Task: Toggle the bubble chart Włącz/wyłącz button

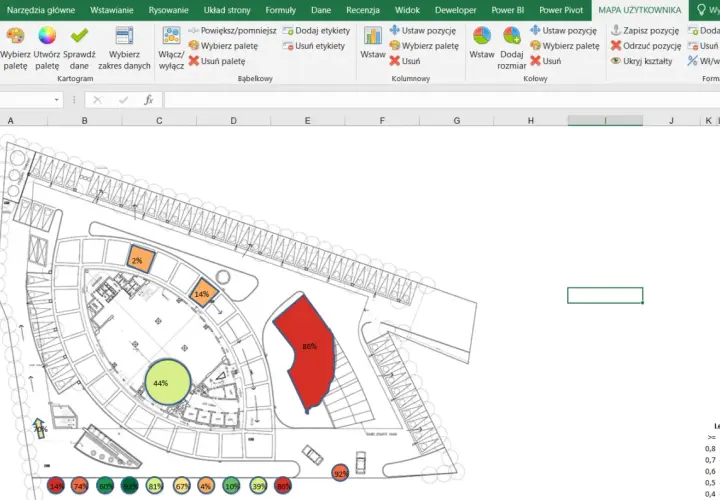Action: tap(171, 48)
